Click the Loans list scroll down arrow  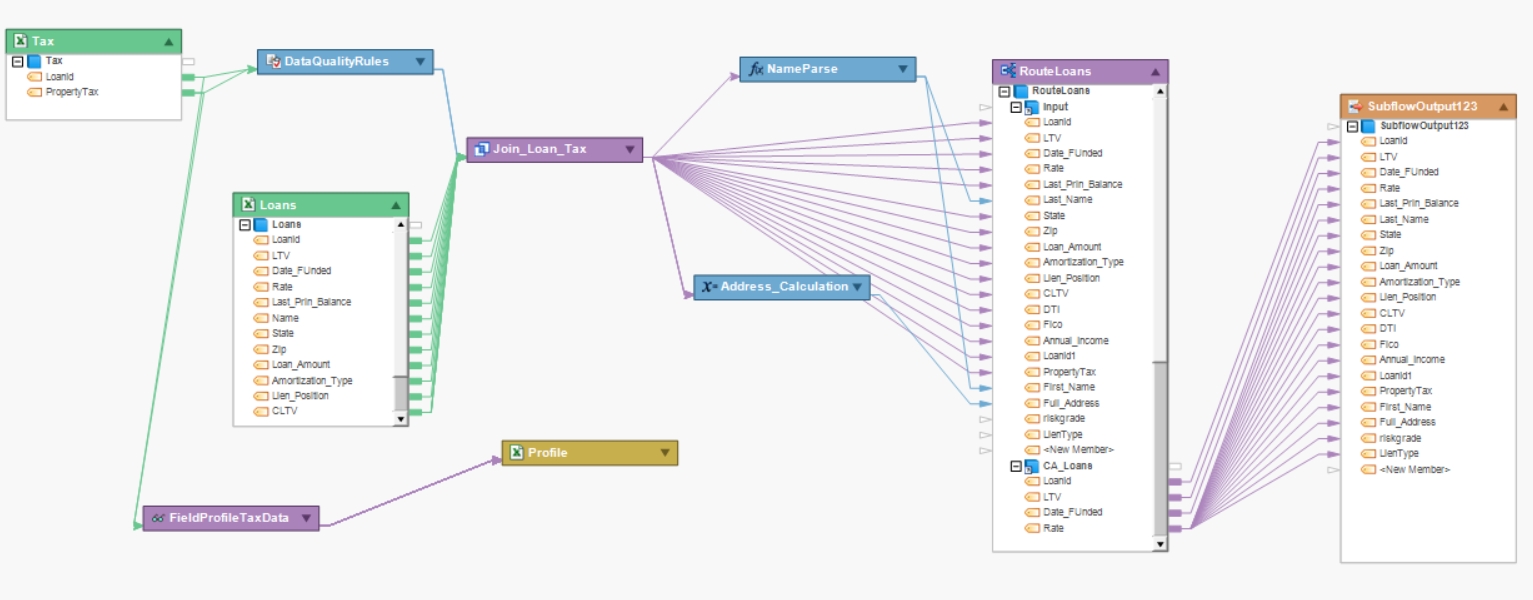point(401,420)
